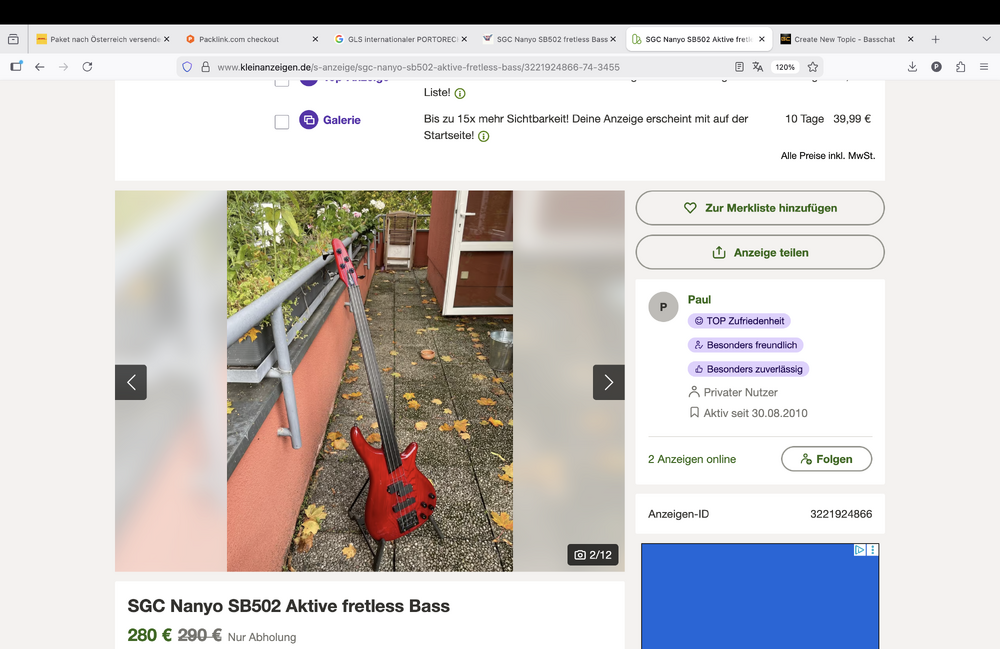Viewport: 1000px width, 649px height.
Task: Switch to the Packlink.com checkout tab
Action: point(240,39)
